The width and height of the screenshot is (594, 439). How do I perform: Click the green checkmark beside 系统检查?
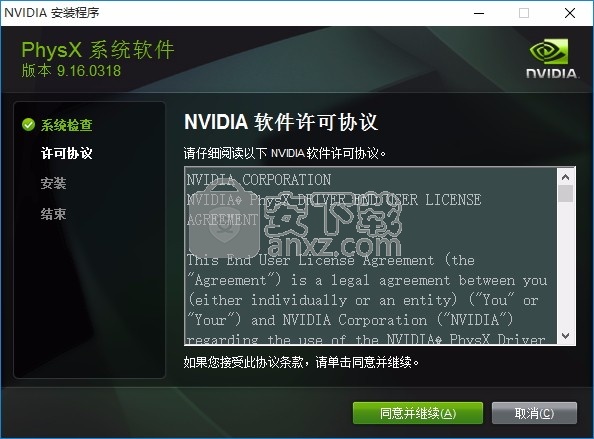(28, 124)
